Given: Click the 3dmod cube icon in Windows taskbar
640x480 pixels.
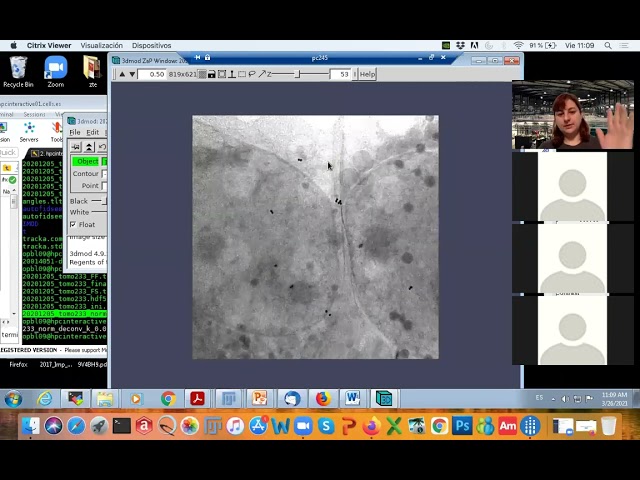Looking at the screenshot, I should pyautogui.click(x=384, y=399).
